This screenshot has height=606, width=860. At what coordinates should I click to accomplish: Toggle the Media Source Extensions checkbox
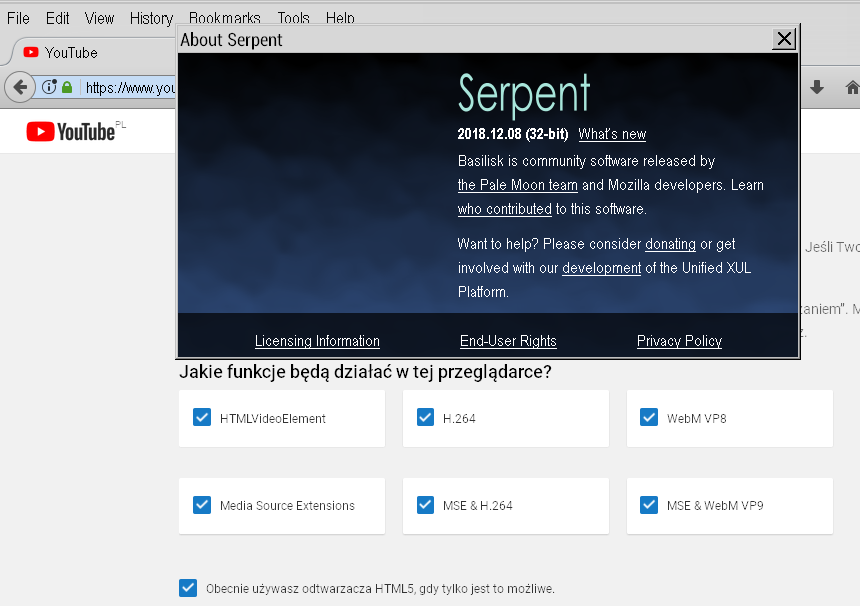[202, 505]
